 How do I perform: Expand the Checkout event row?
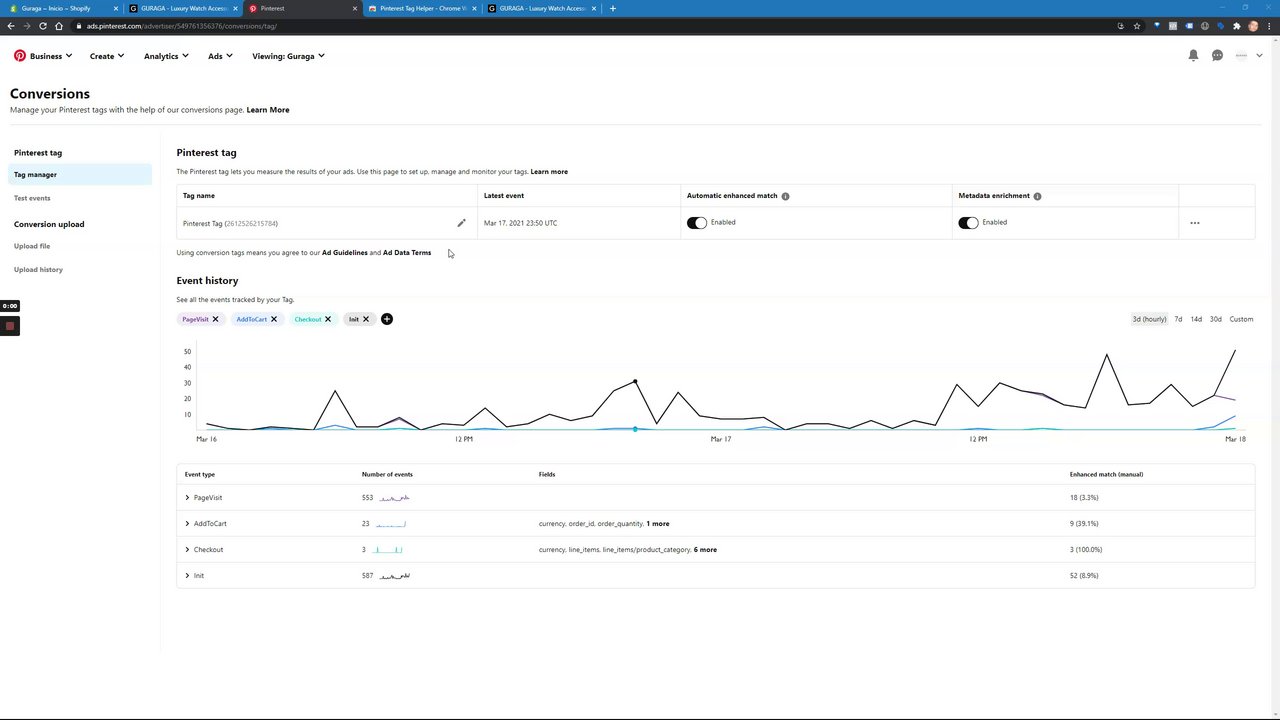coord(187,549)
